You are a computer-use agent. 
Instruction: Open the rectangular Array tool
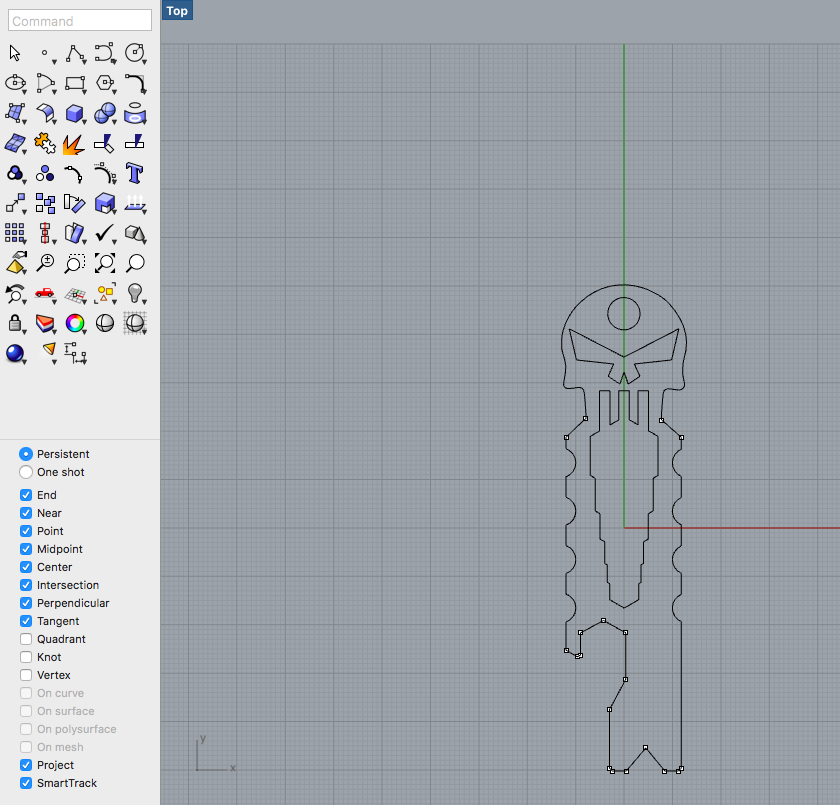click(15, 233)
